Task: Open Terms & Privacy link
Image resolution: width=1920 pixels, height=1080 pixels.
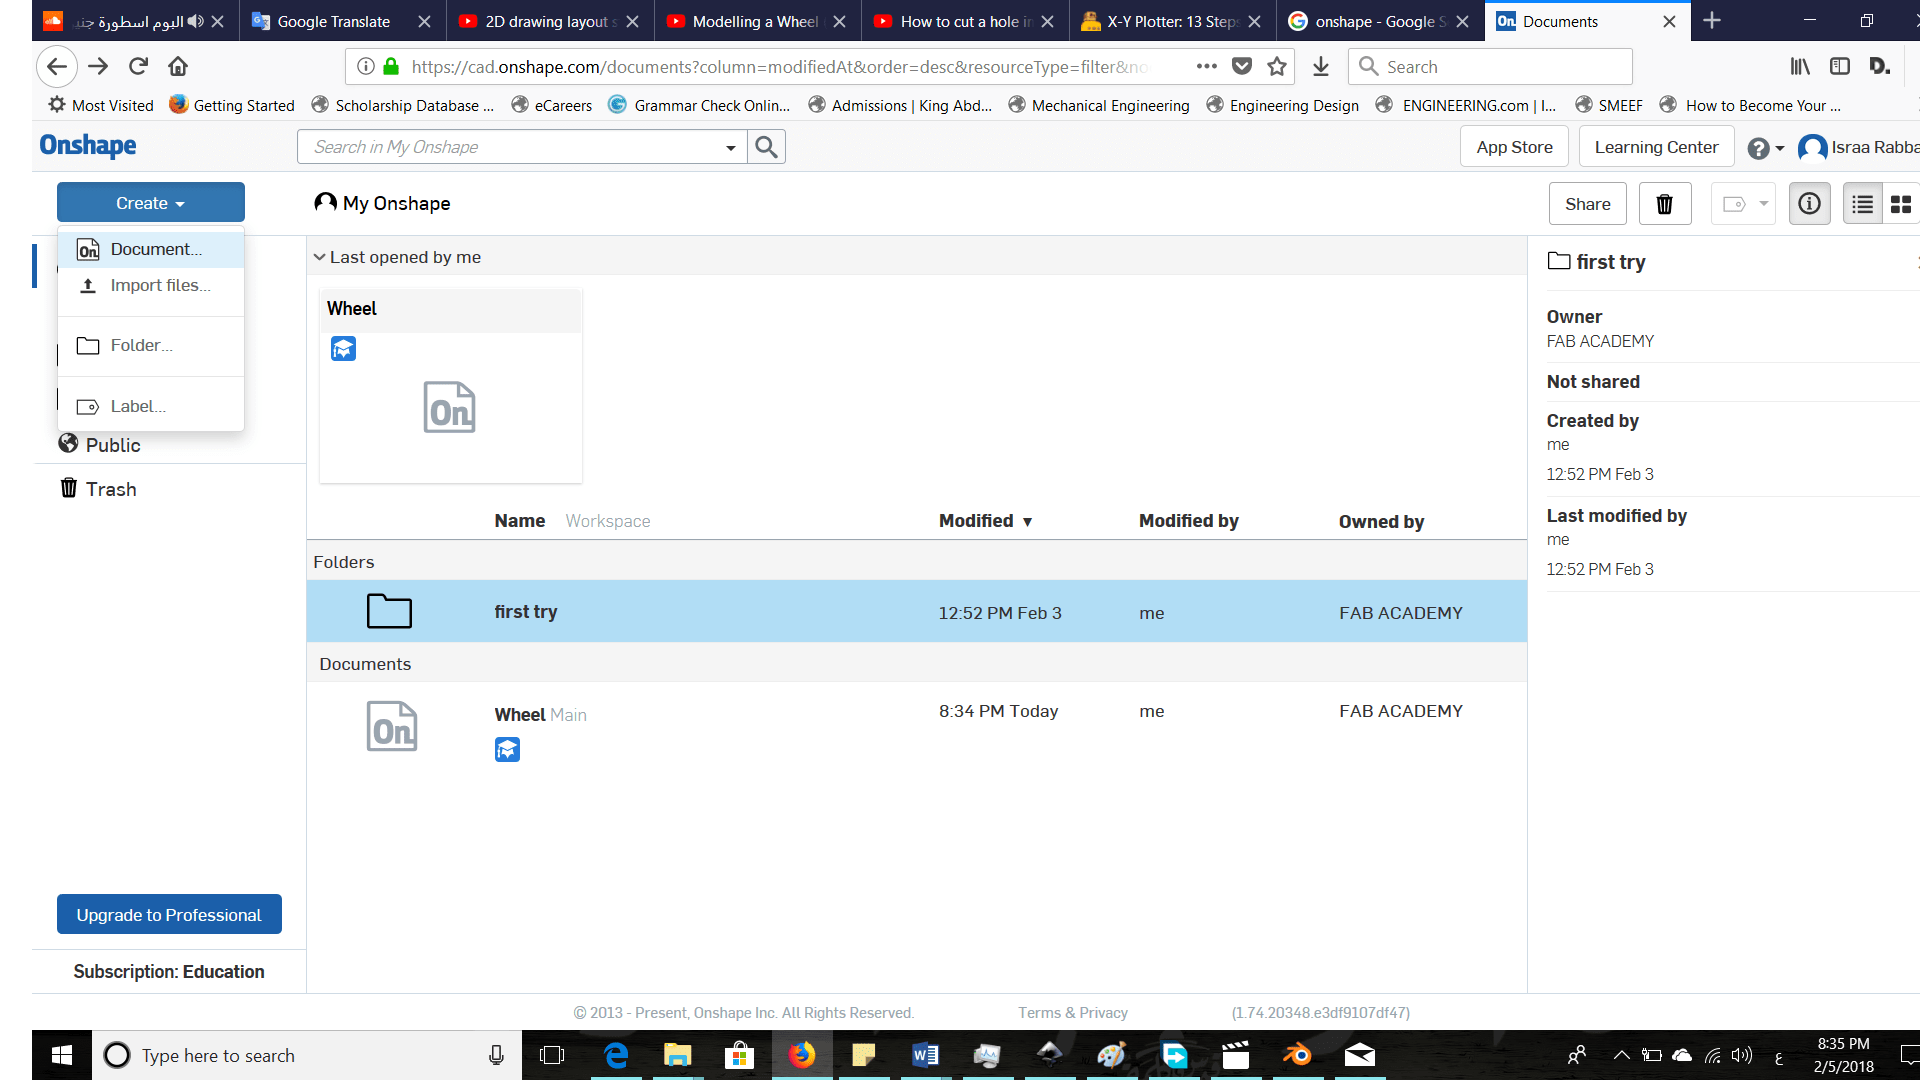Action: coord(1073,1013)
